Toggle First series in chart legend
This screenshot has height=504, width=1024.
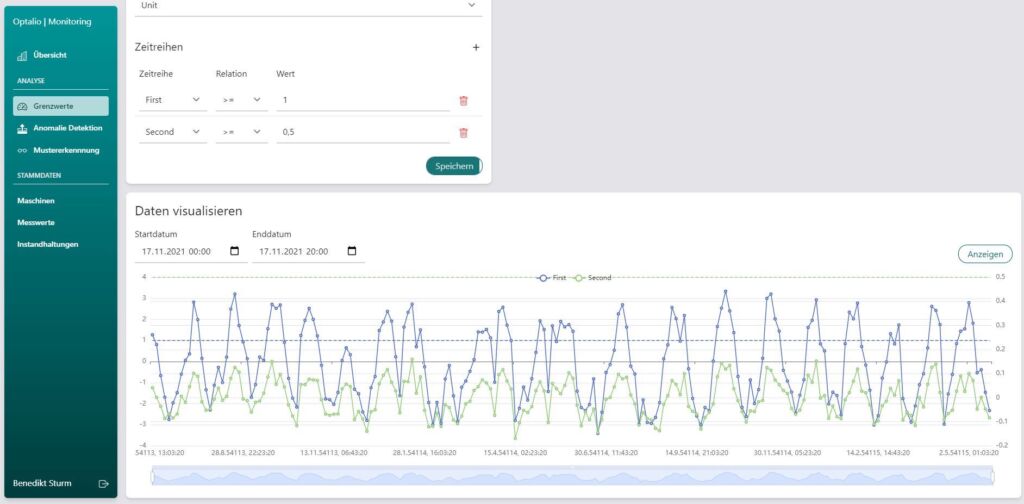552,277
